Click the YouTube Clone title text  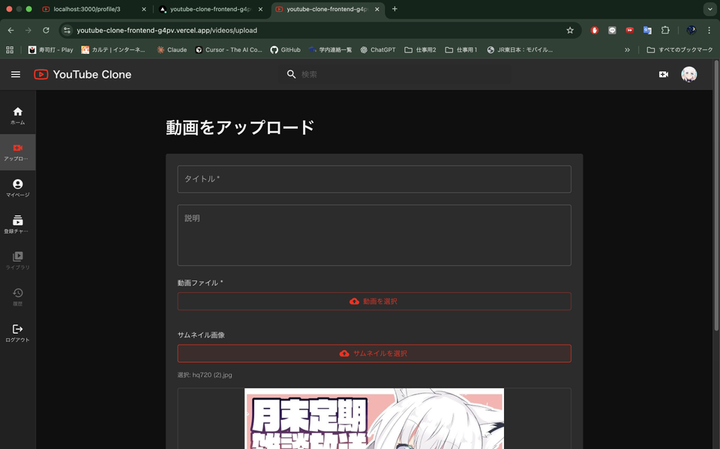92,74
